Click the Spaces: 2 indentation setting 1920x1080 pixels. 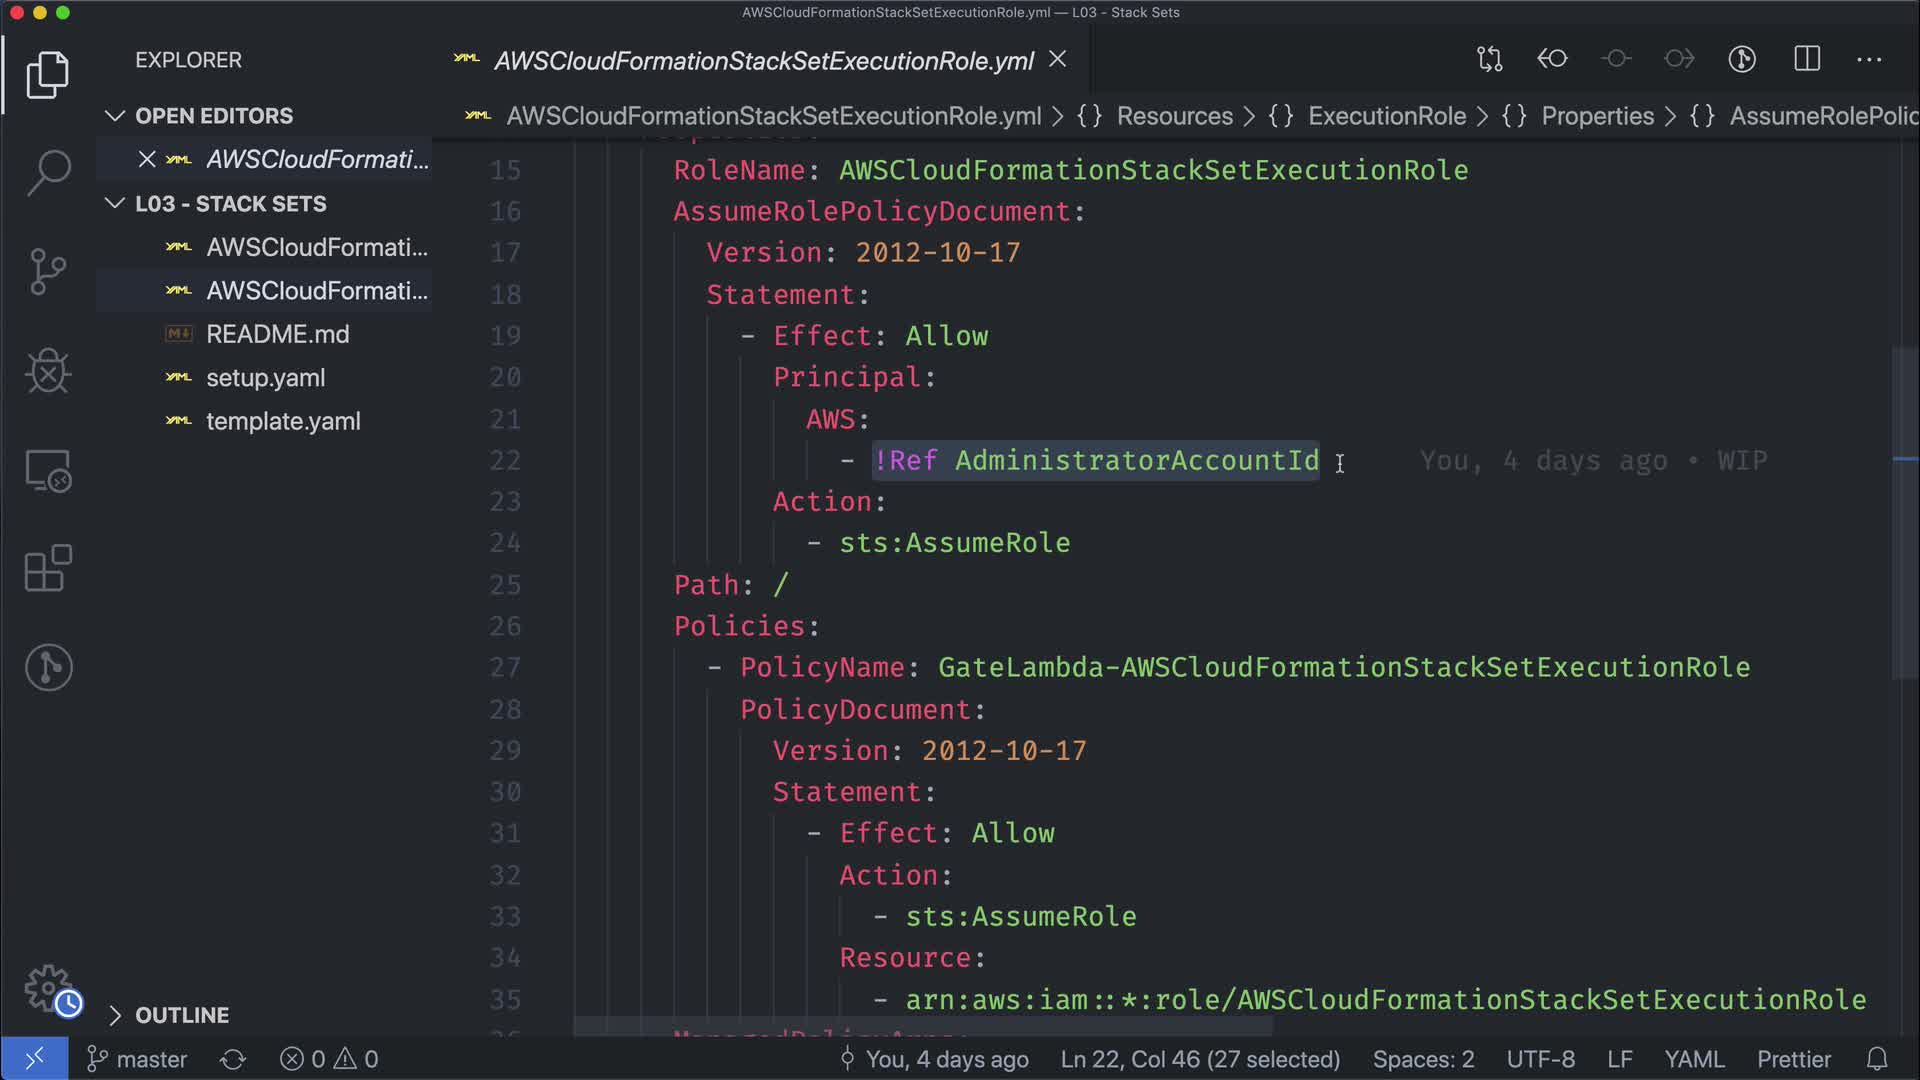coord(1422,1059)
